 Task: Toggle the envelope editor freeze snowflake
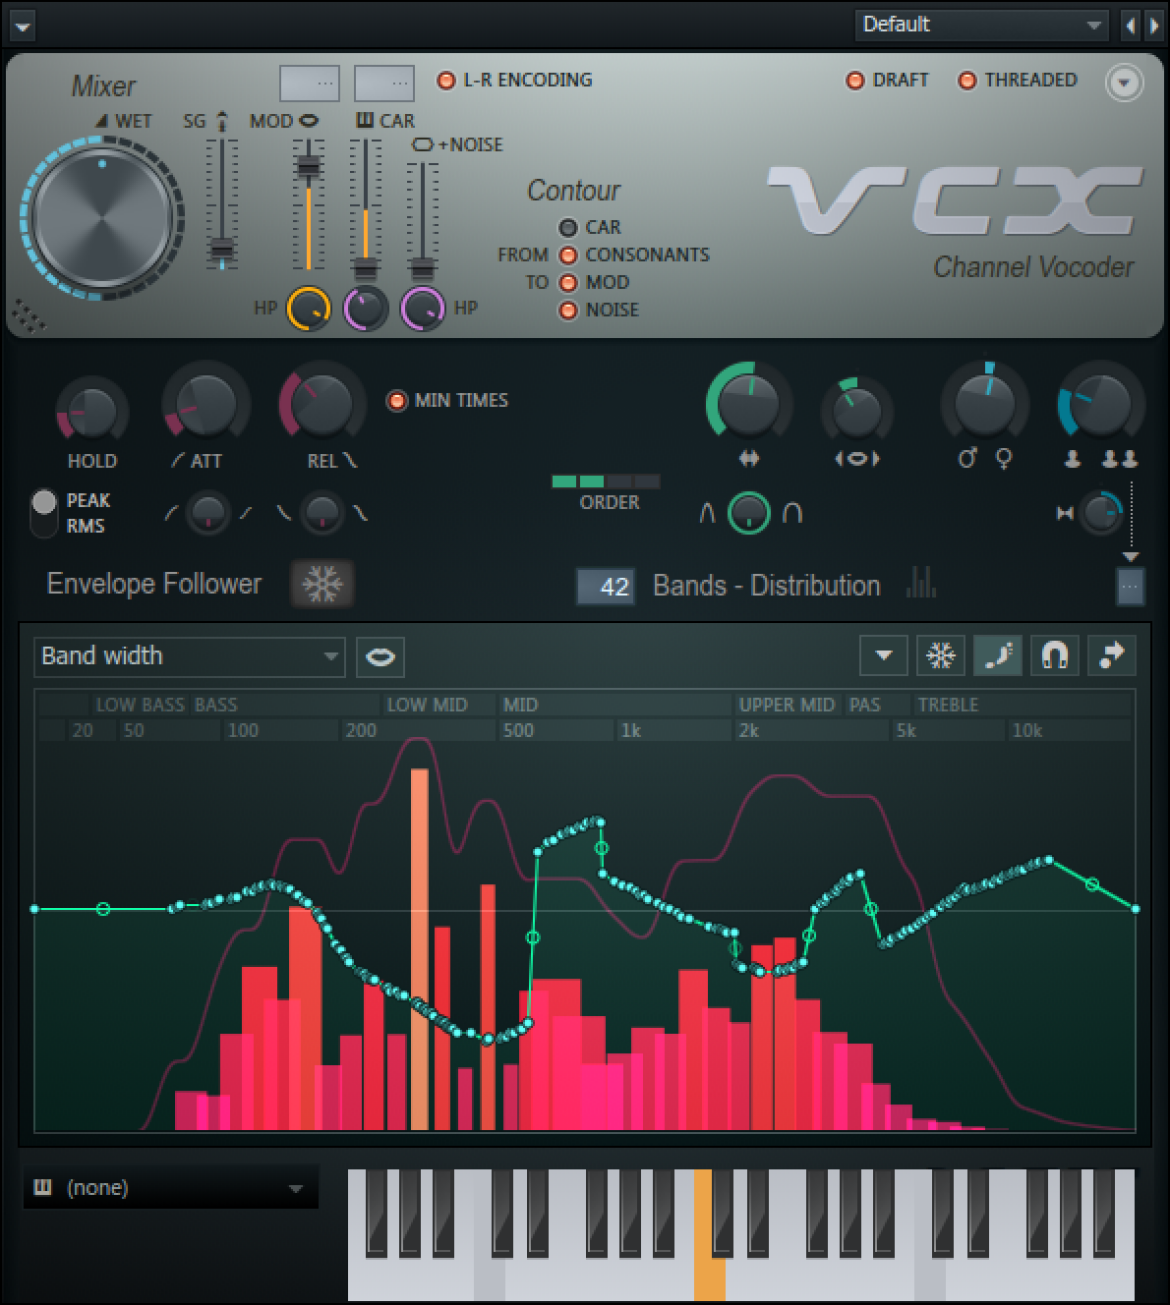click(x=940, y=656)
